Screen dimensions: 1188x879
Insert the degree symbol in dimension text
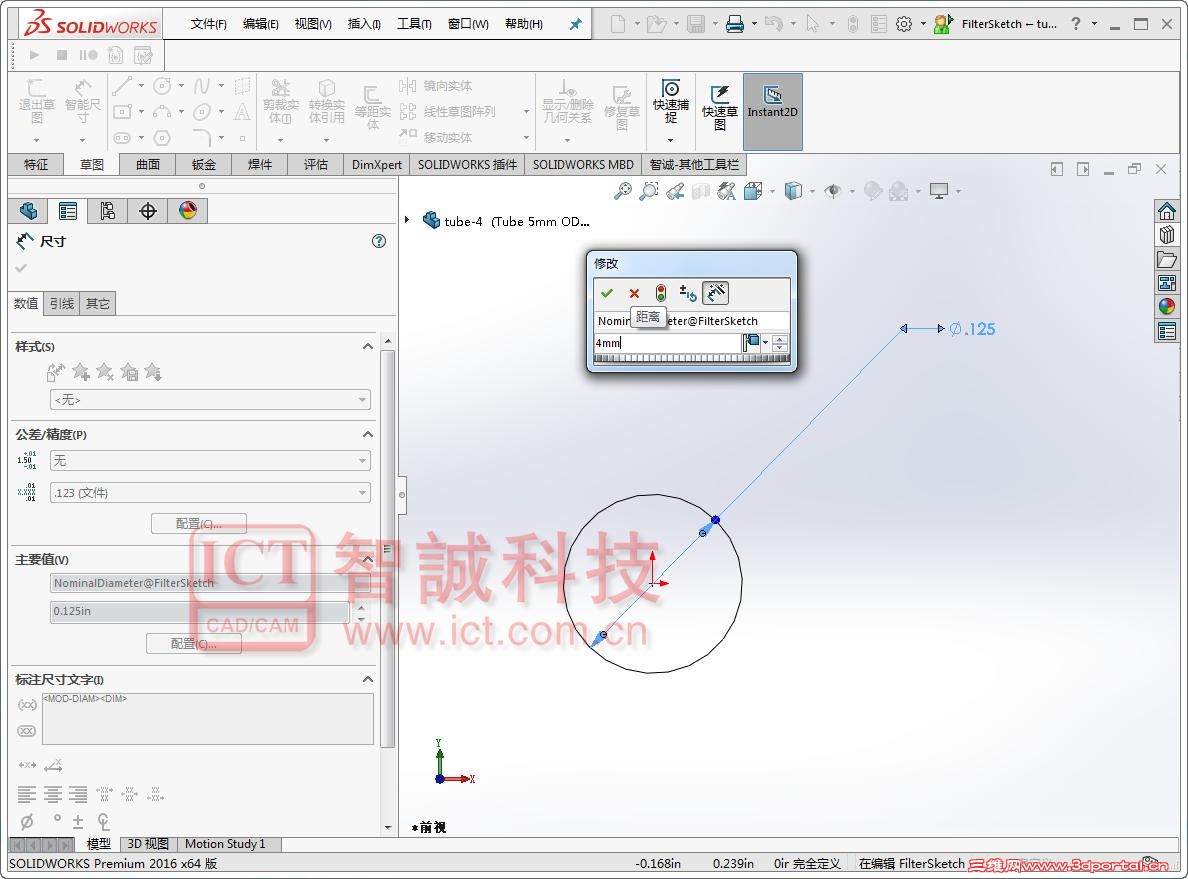tap(57, 818)
